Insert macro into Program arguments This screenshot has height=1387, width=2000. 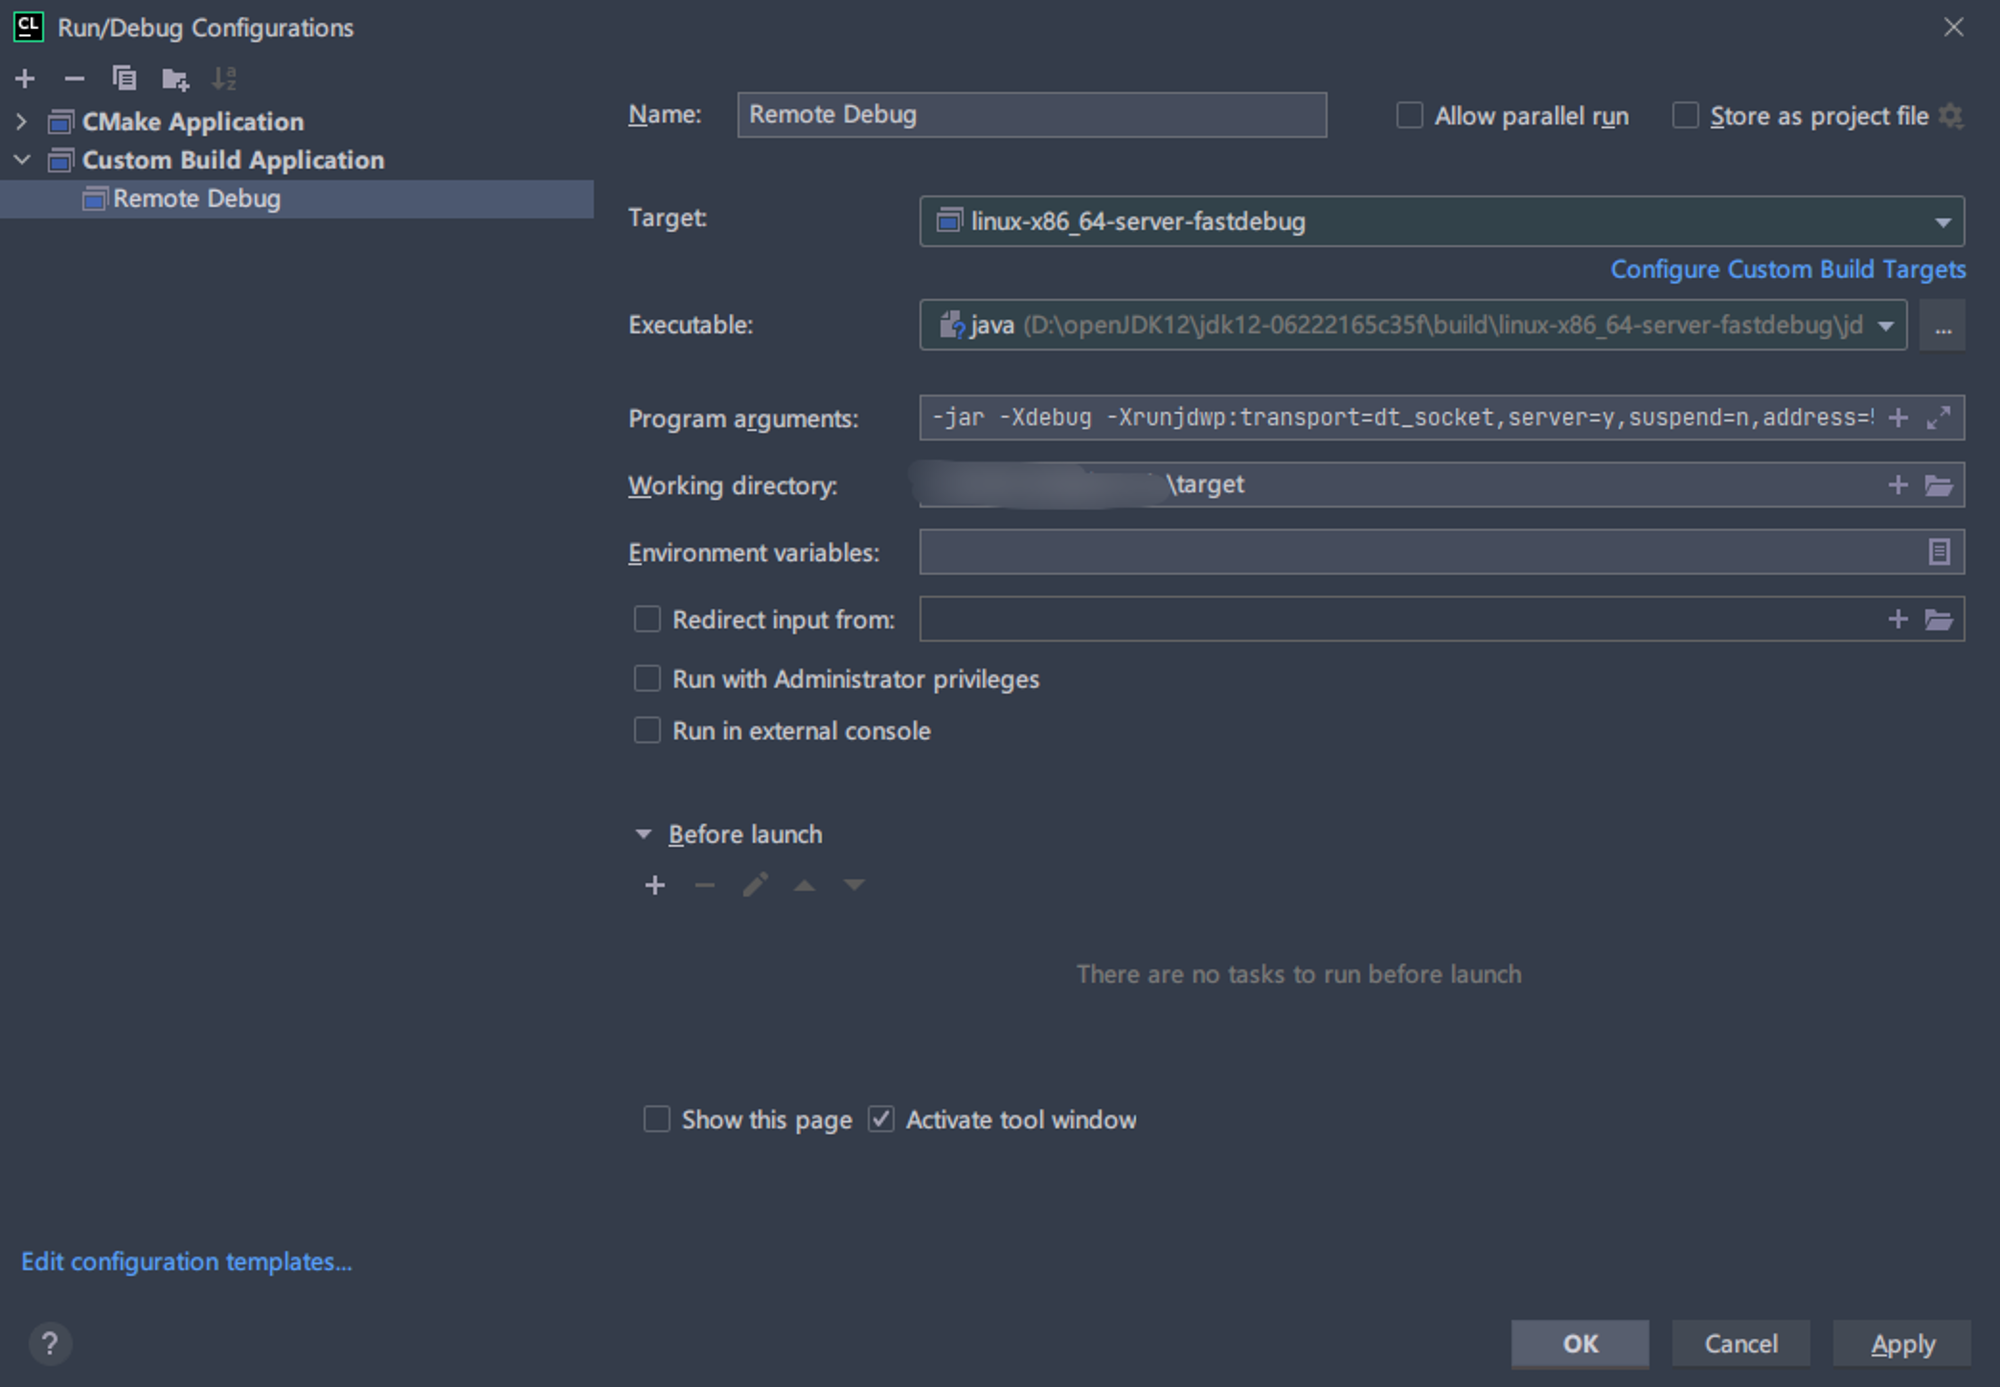[x=1898, y=418]
